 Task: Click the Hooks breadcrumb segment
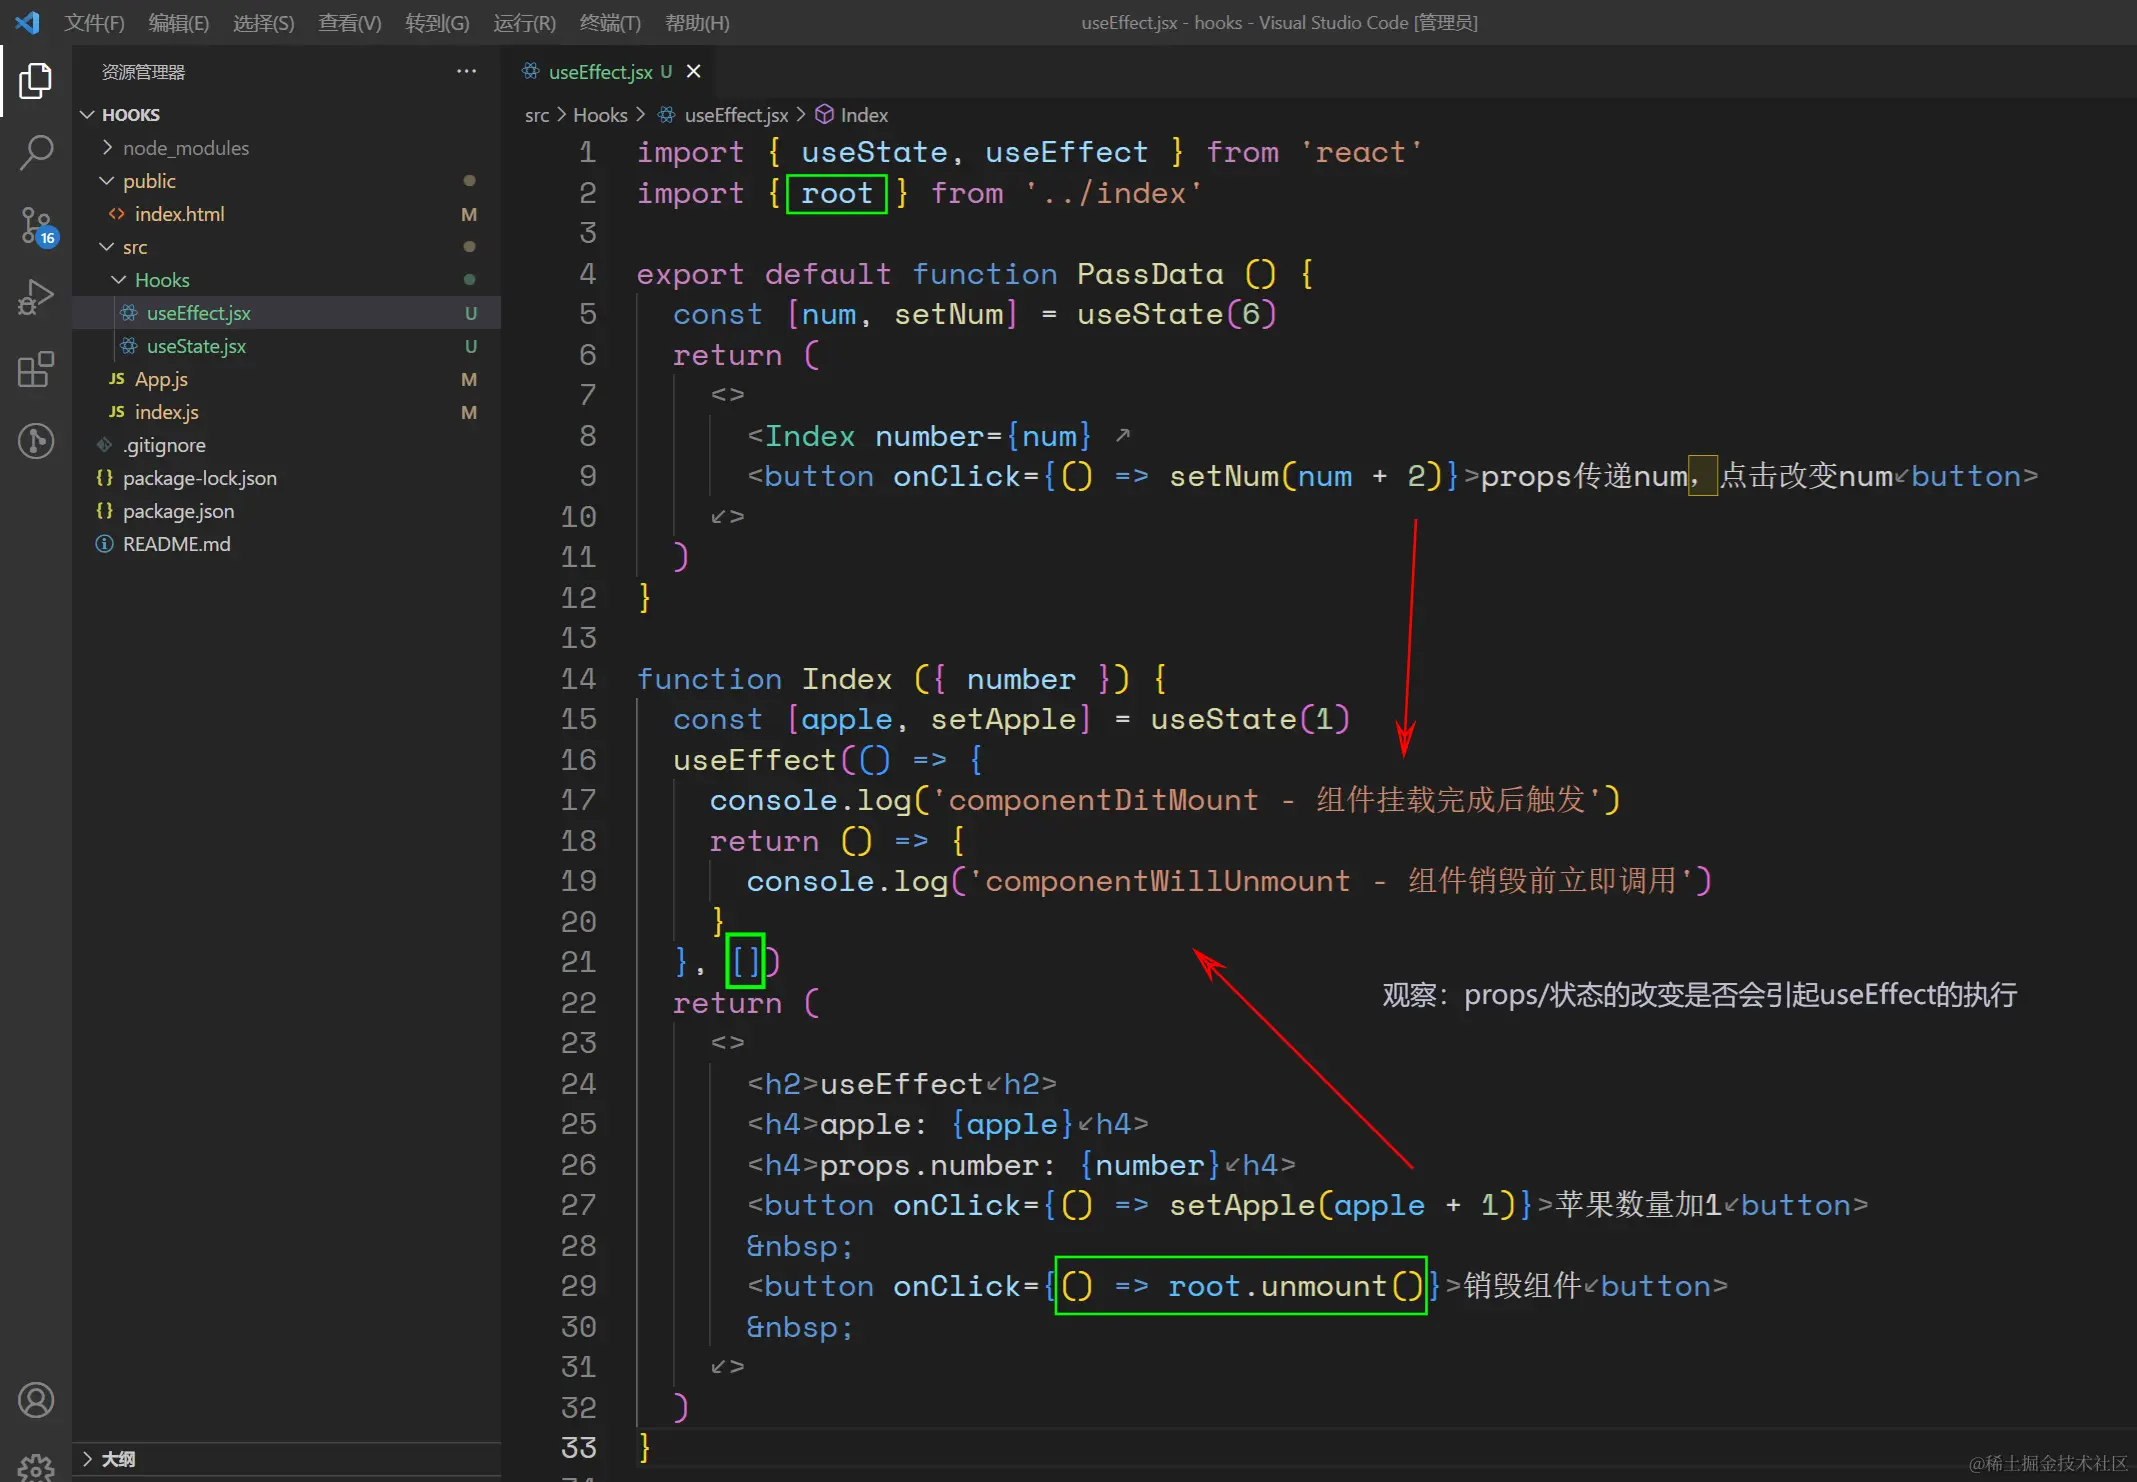[599, 115]
